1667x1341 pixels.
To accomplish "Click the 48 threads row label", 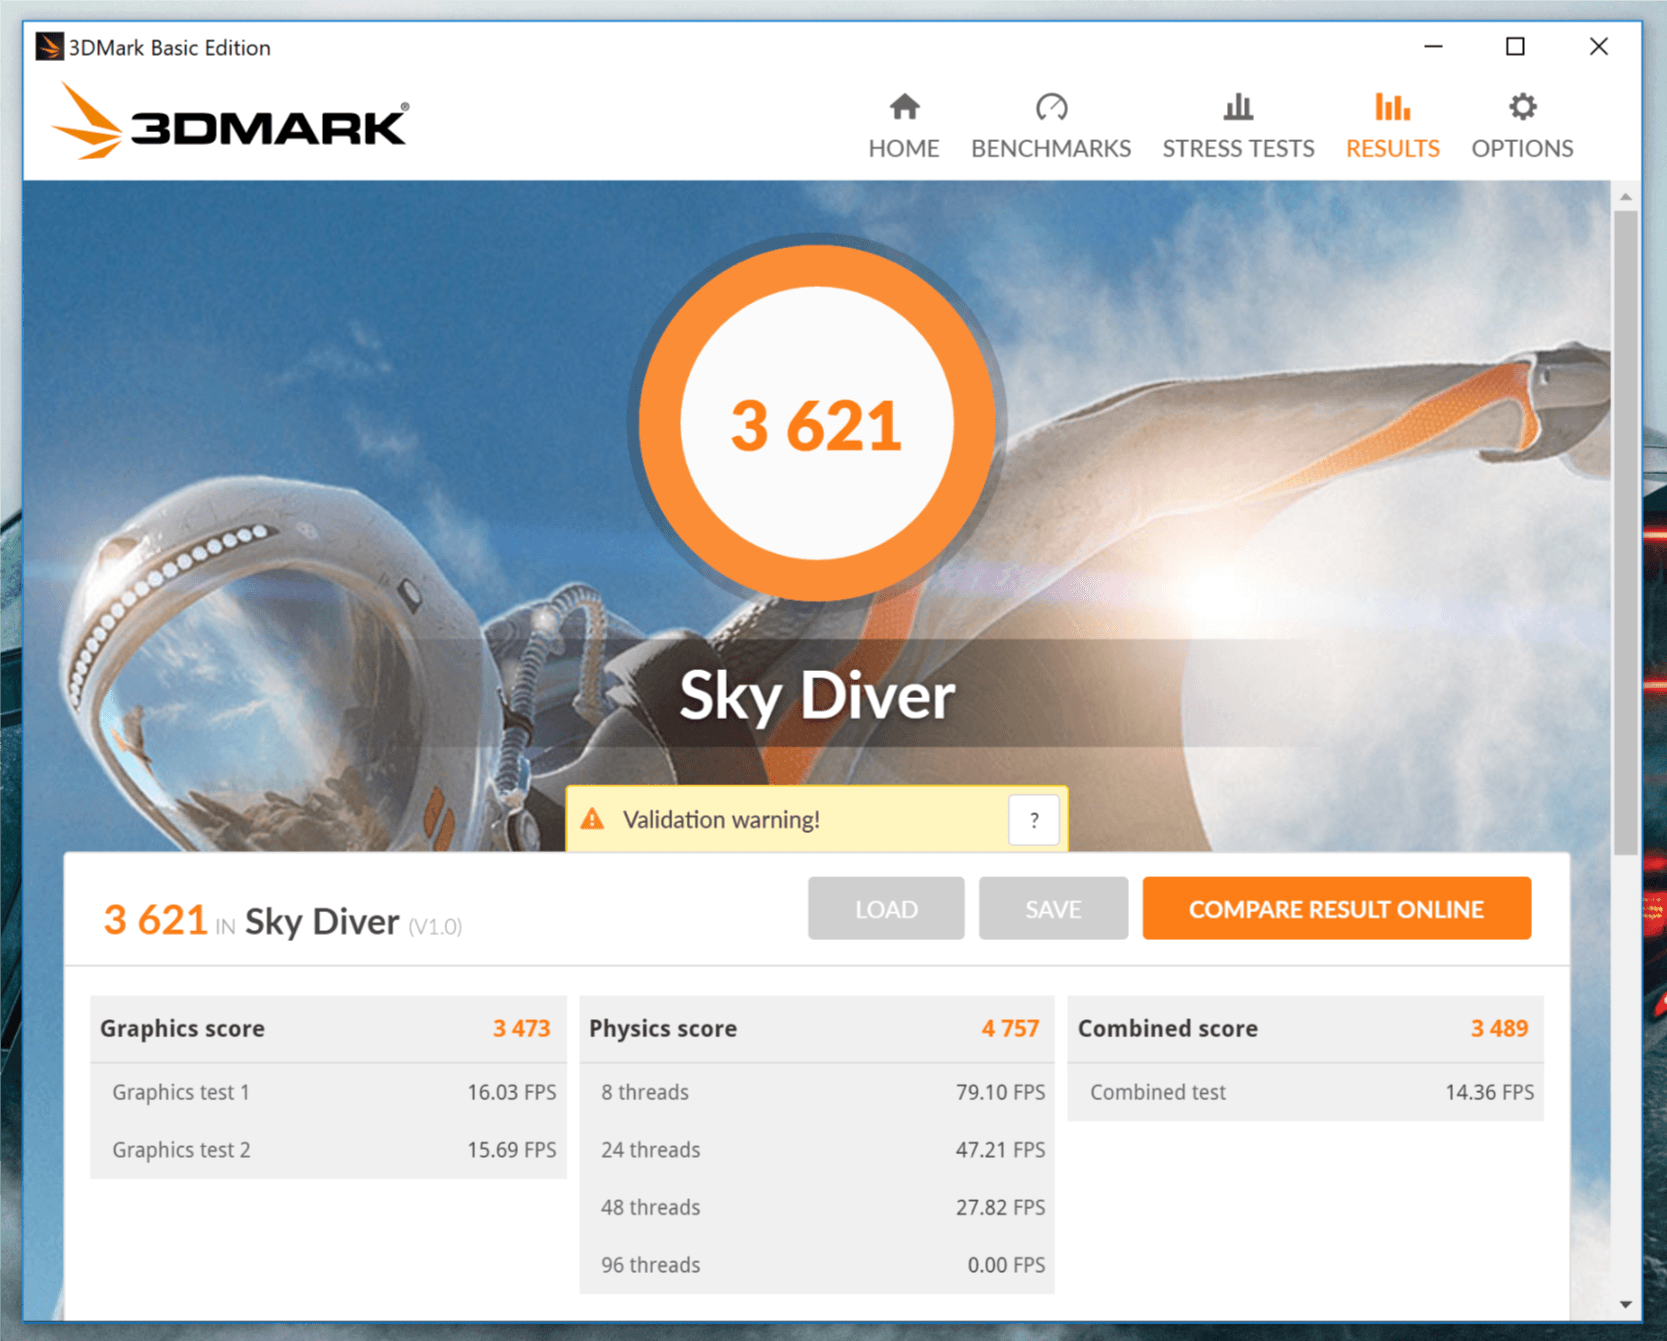I will 650,1207.
